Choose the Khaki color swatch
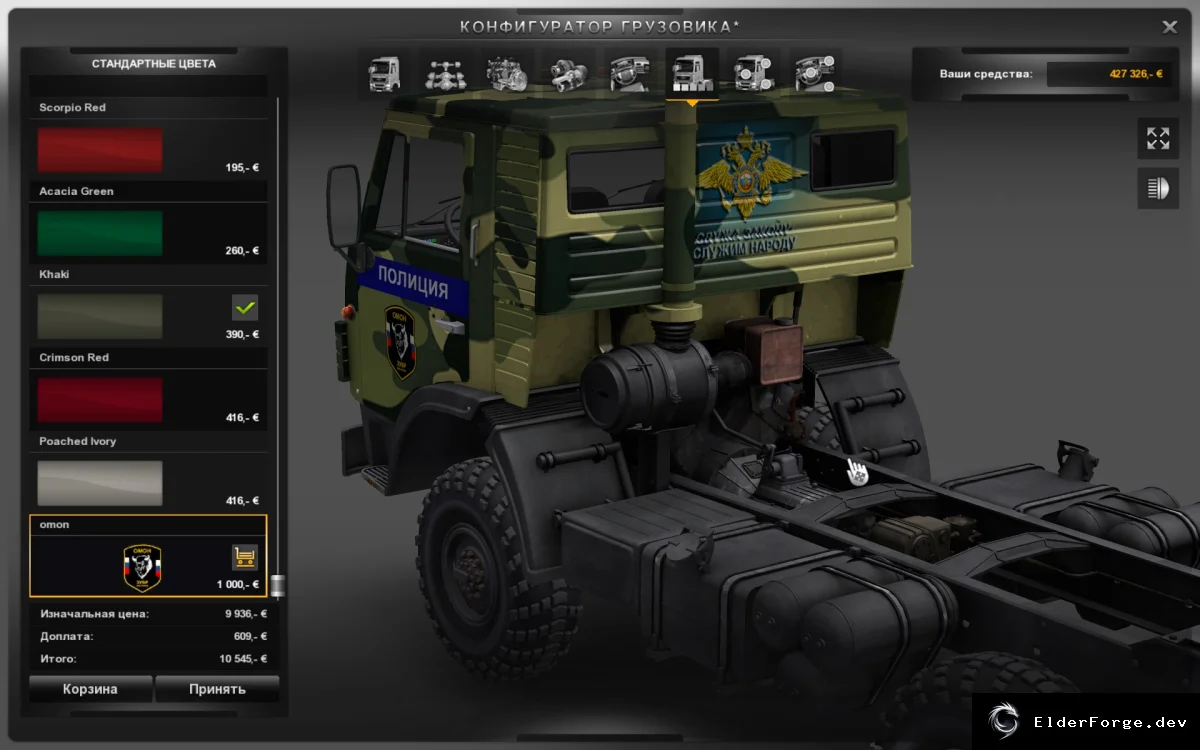1200x750 pixels. (100, 316)
